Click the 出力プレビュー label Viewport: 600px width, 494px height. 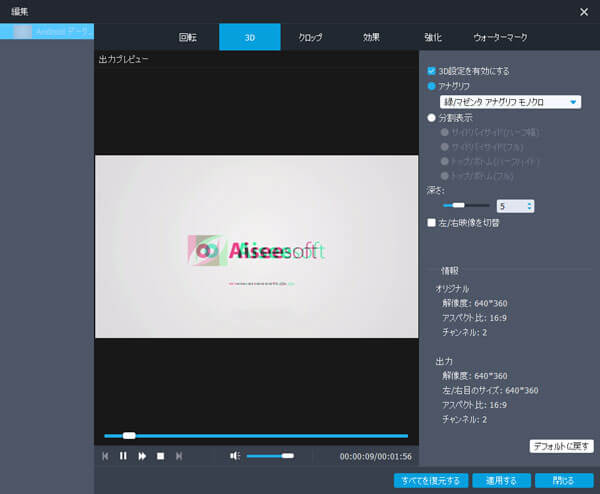coord(123,59)
